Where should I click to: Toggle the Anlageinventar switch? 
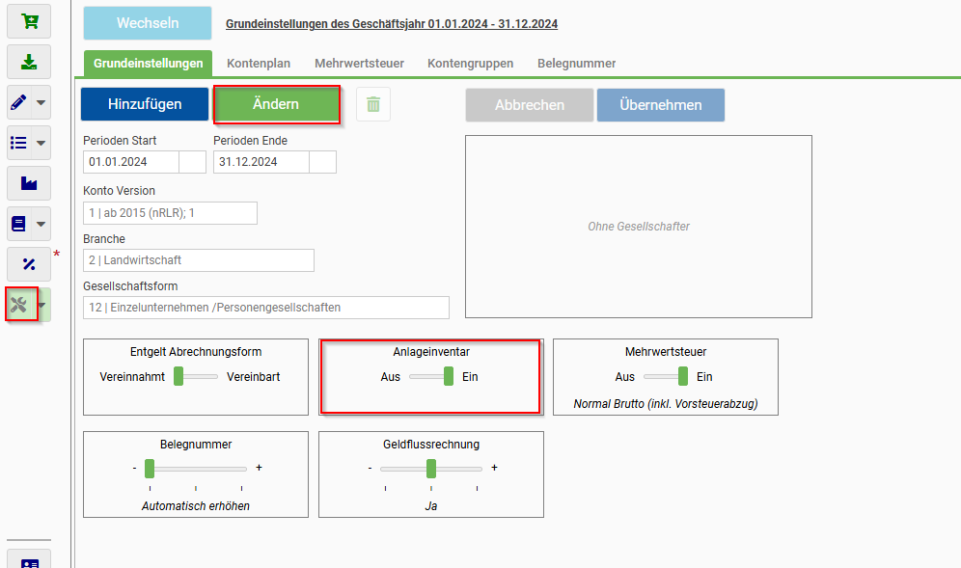[x=431, y=376]
